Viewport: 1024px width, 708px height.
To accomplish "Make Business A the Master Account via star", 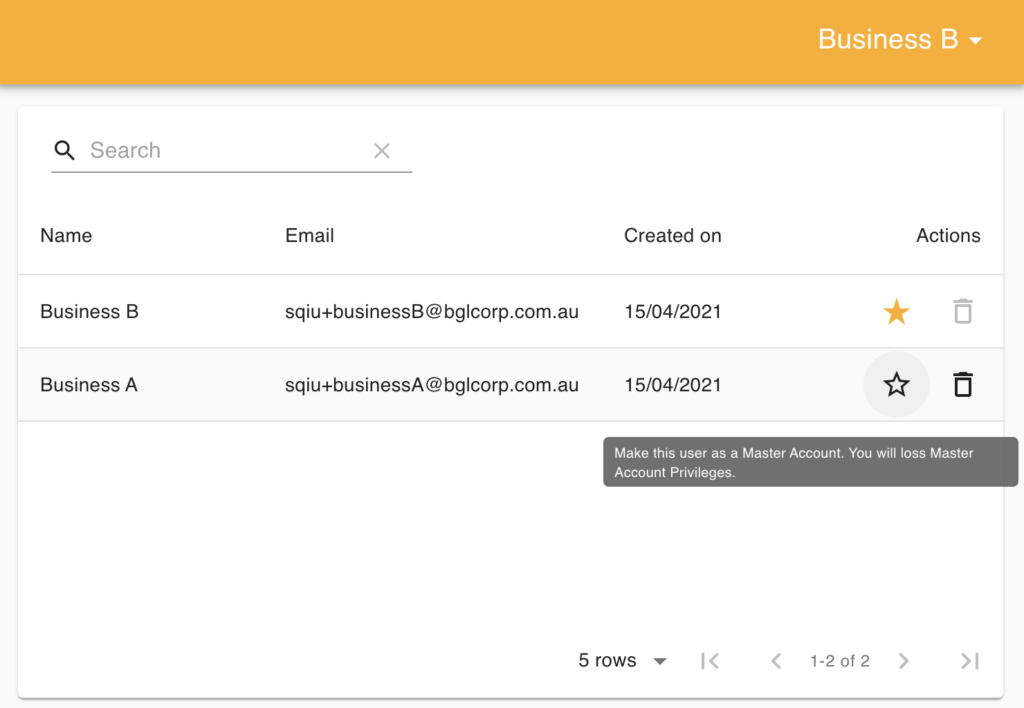I will [897, 385].
